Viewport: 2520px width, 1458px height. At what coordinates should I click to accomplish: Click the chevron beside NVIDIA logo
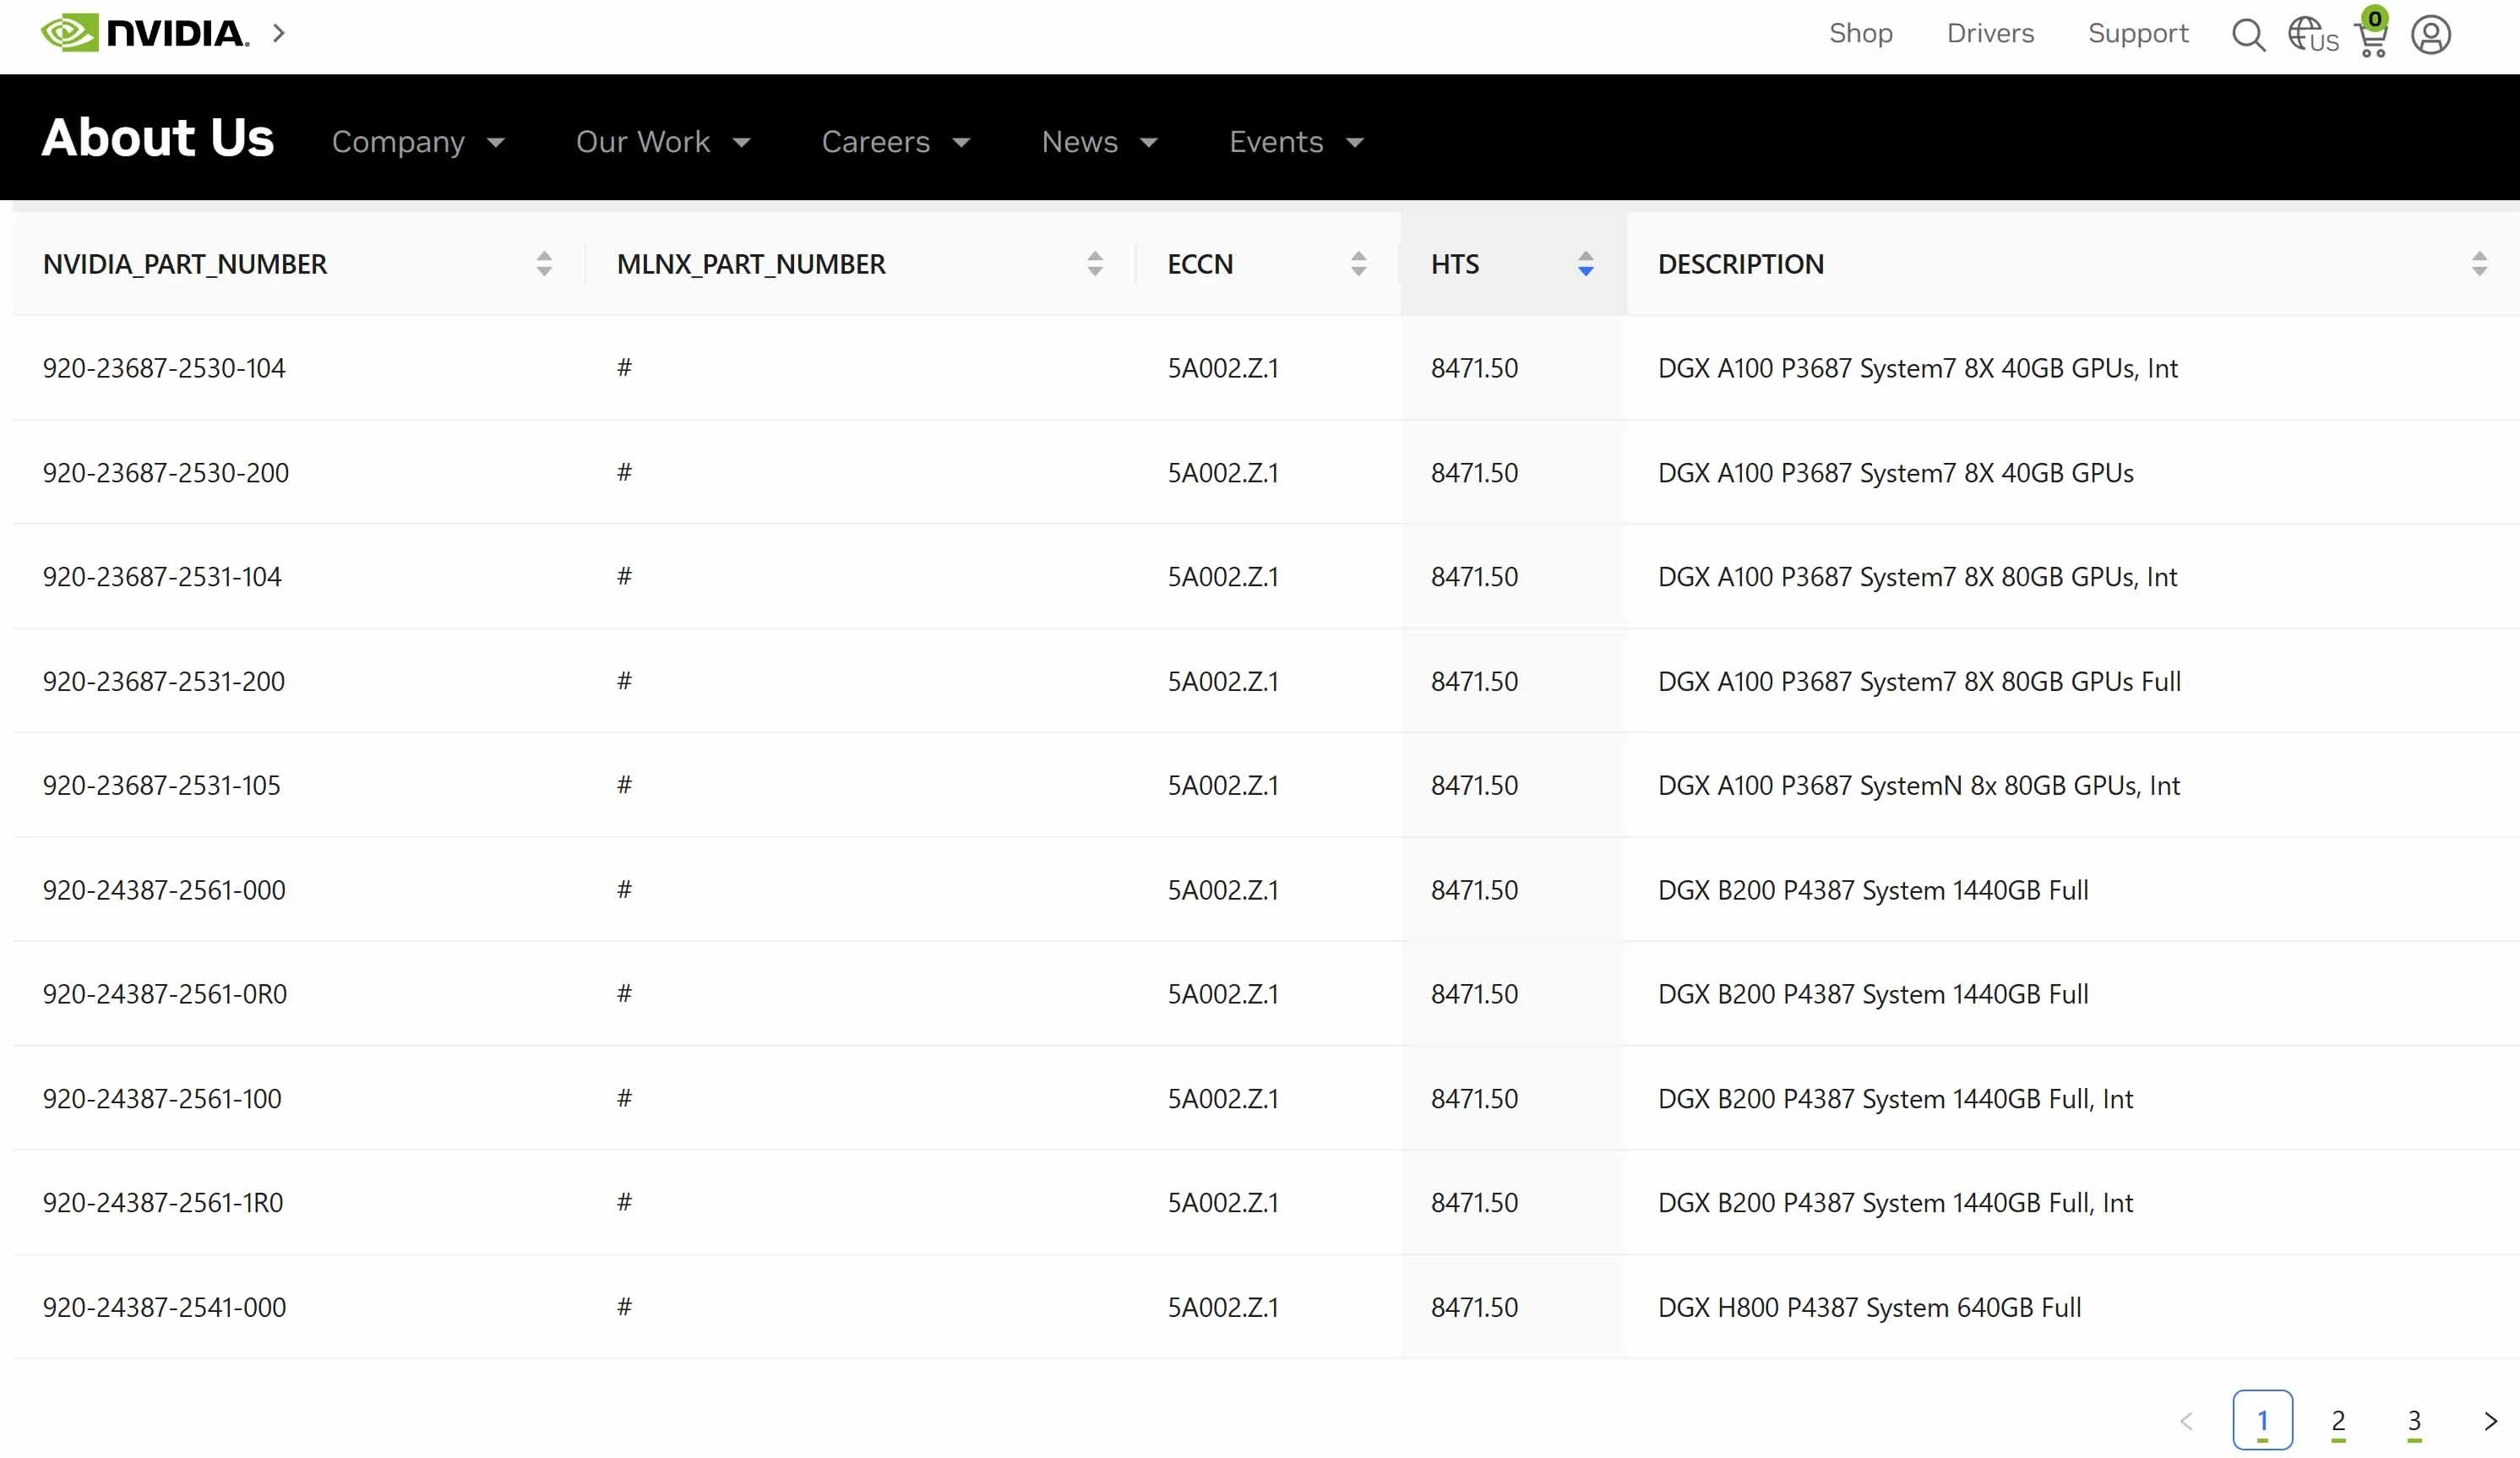(x=279, y=33)
